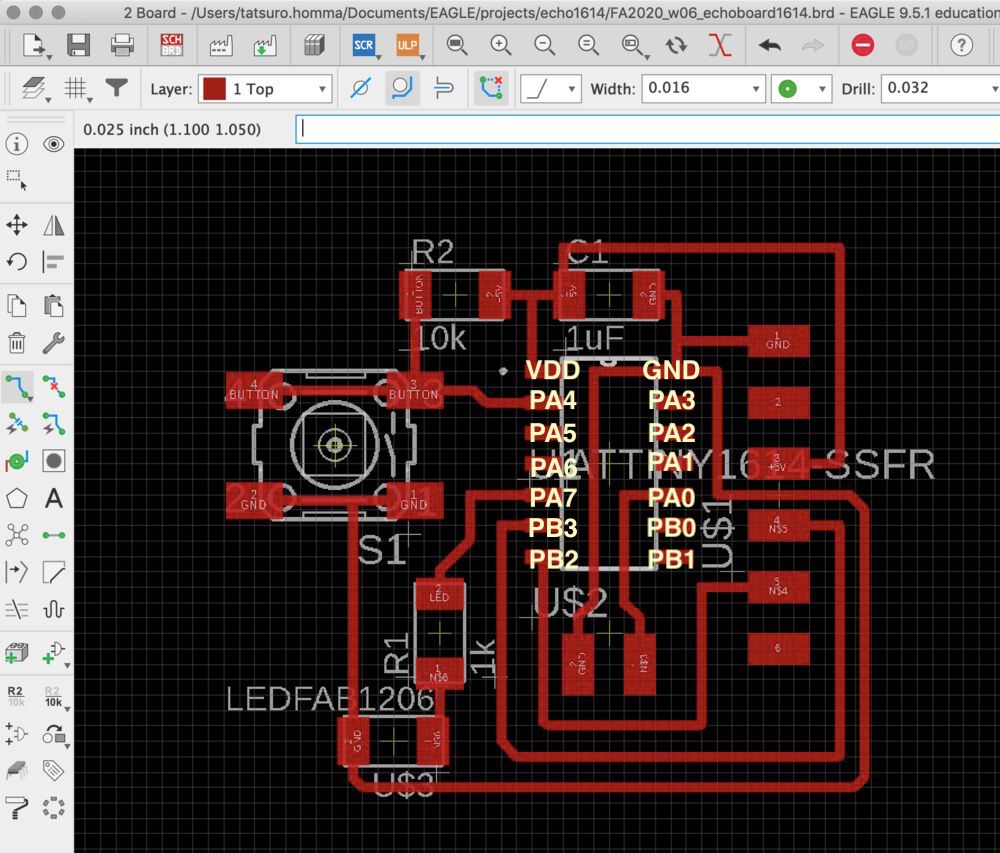Select the Mirror tool
Screen dimensions: 1000x853
pos(54,225)
